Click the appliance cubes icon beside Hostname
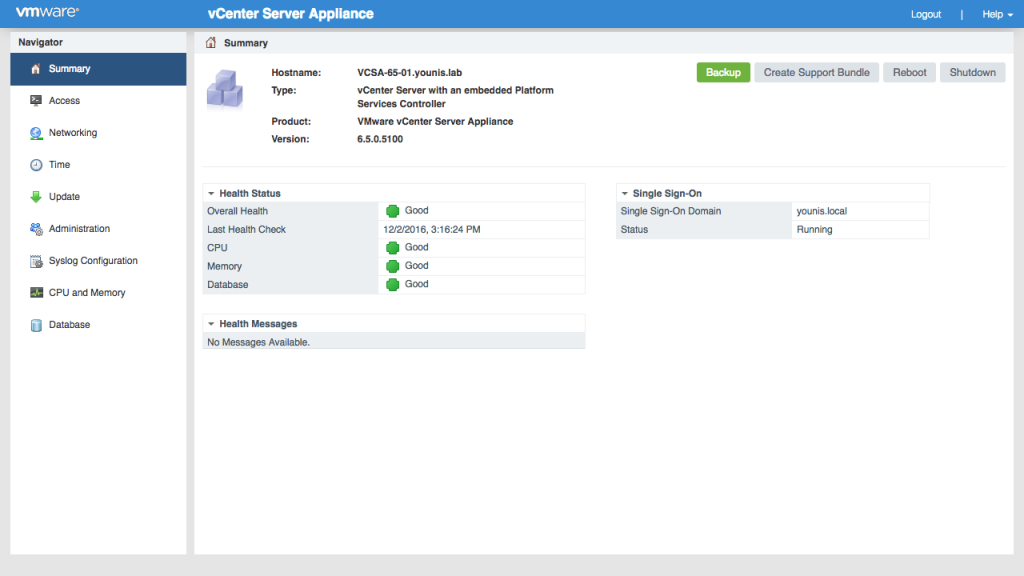 pyautogui.click(x=225, y=89)
